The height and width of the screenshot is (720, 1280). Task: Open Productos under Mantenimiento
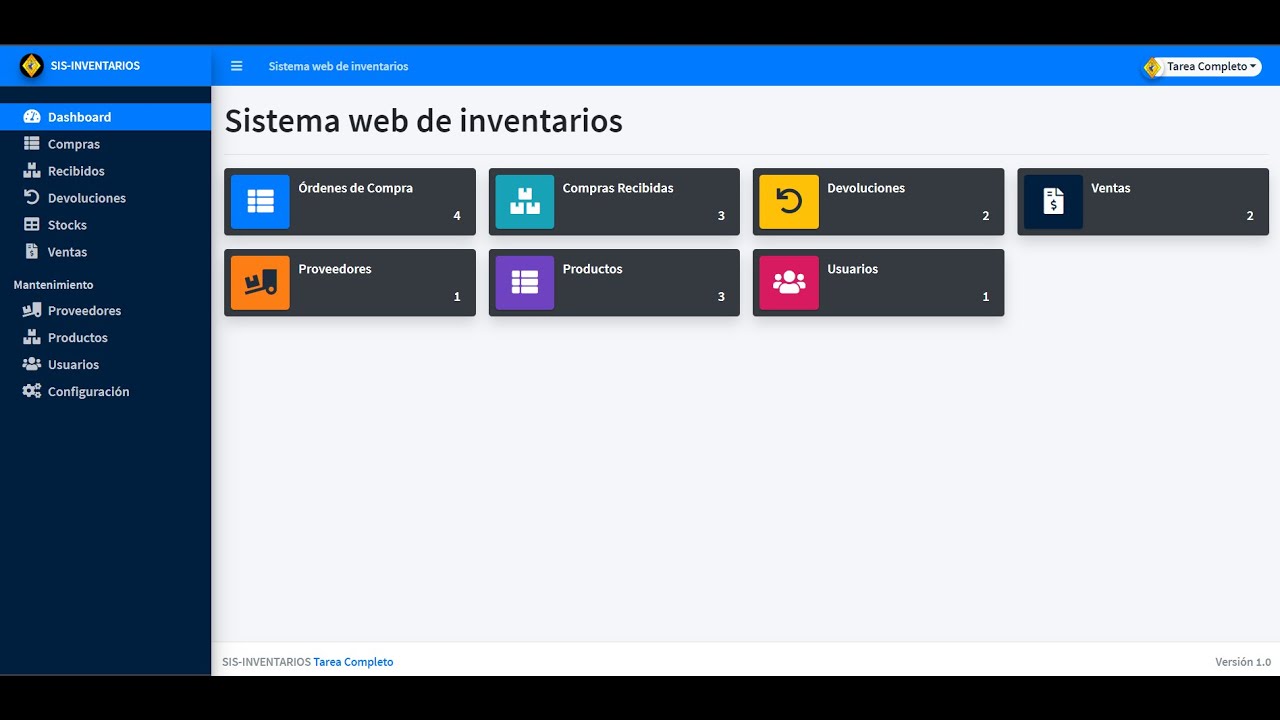[x=105, y=338]
